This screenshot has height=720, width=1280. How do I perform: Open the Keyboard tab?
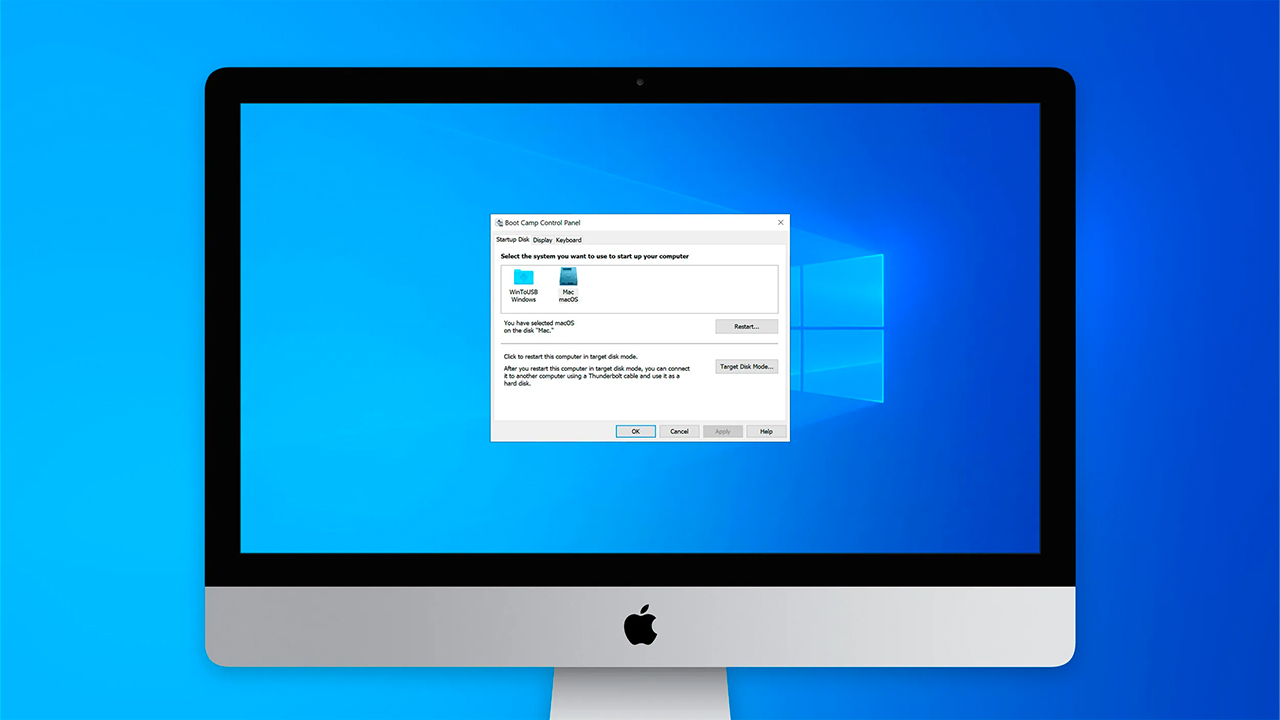[569, 240]
